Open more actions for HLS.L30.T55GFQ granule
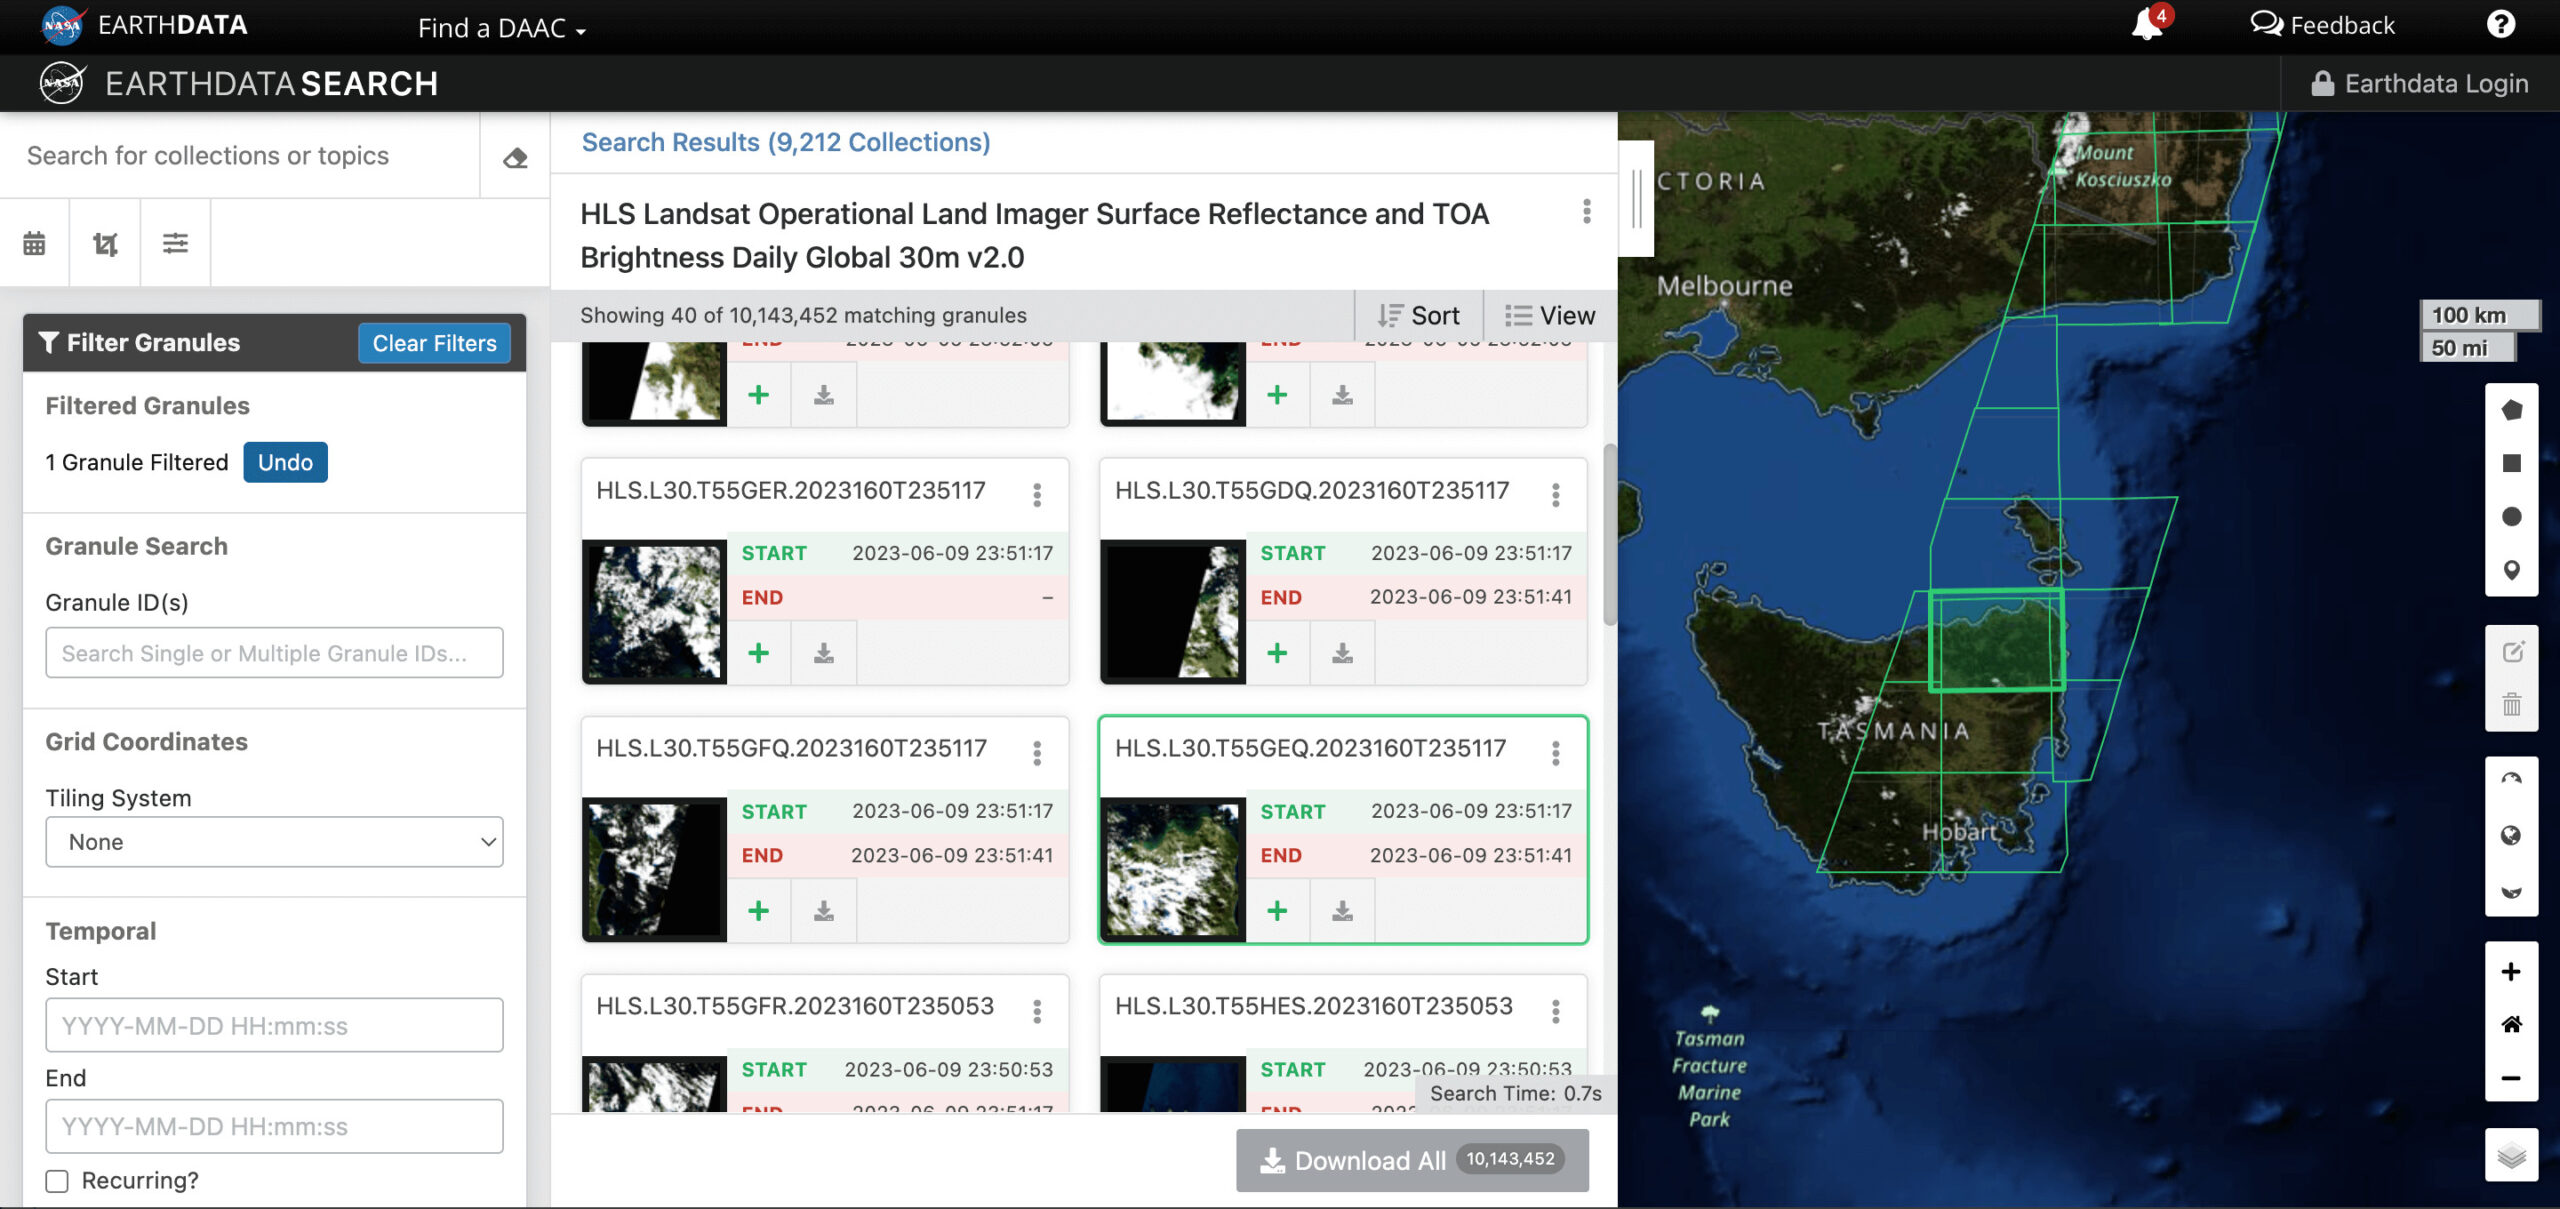Image resolution: width=2560 pixels, height=1209 pixels. (x=1037, y=753)
